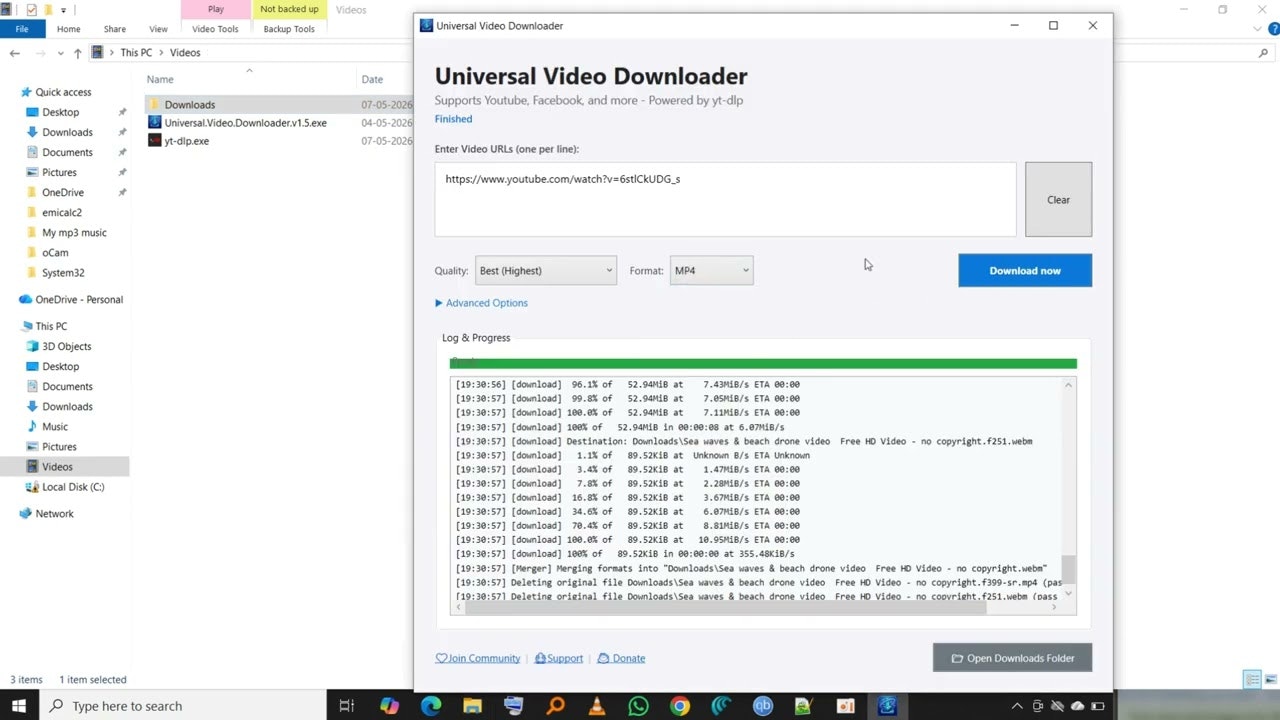Viewport: 1280px width, 720px height.
Task: Click the OneDrive cloud tray icon
Action: (x=1077, y=706)
